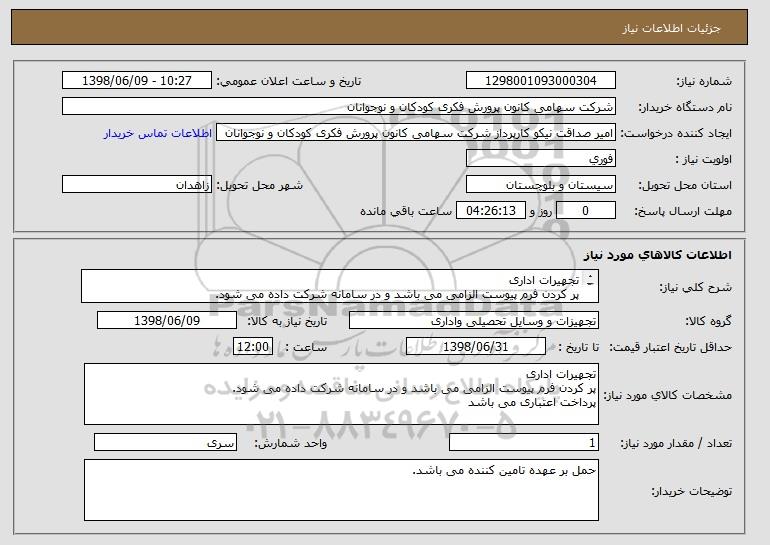Click the stepper arrows in شرح کلی نیاز box
Image resolution: width=770 pixels, height=545 pixels.
pyautogui.click(x=590, y=280)
